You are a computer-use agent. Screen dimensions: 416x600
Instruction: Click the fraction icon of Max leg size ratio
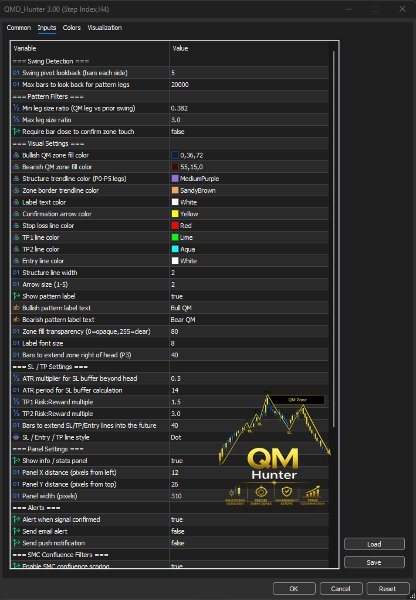16,120
